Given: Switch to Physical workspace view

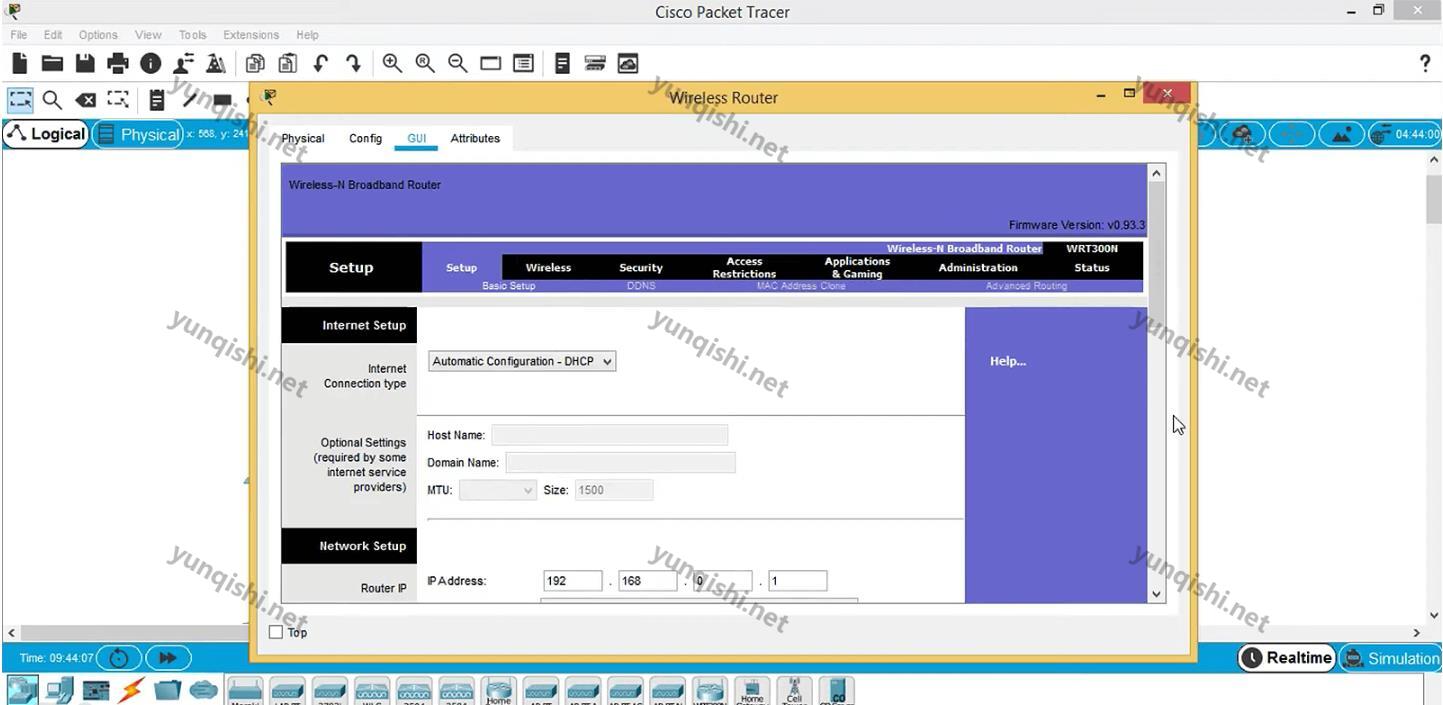Looking at the screenshot, I should coord(138,134).
